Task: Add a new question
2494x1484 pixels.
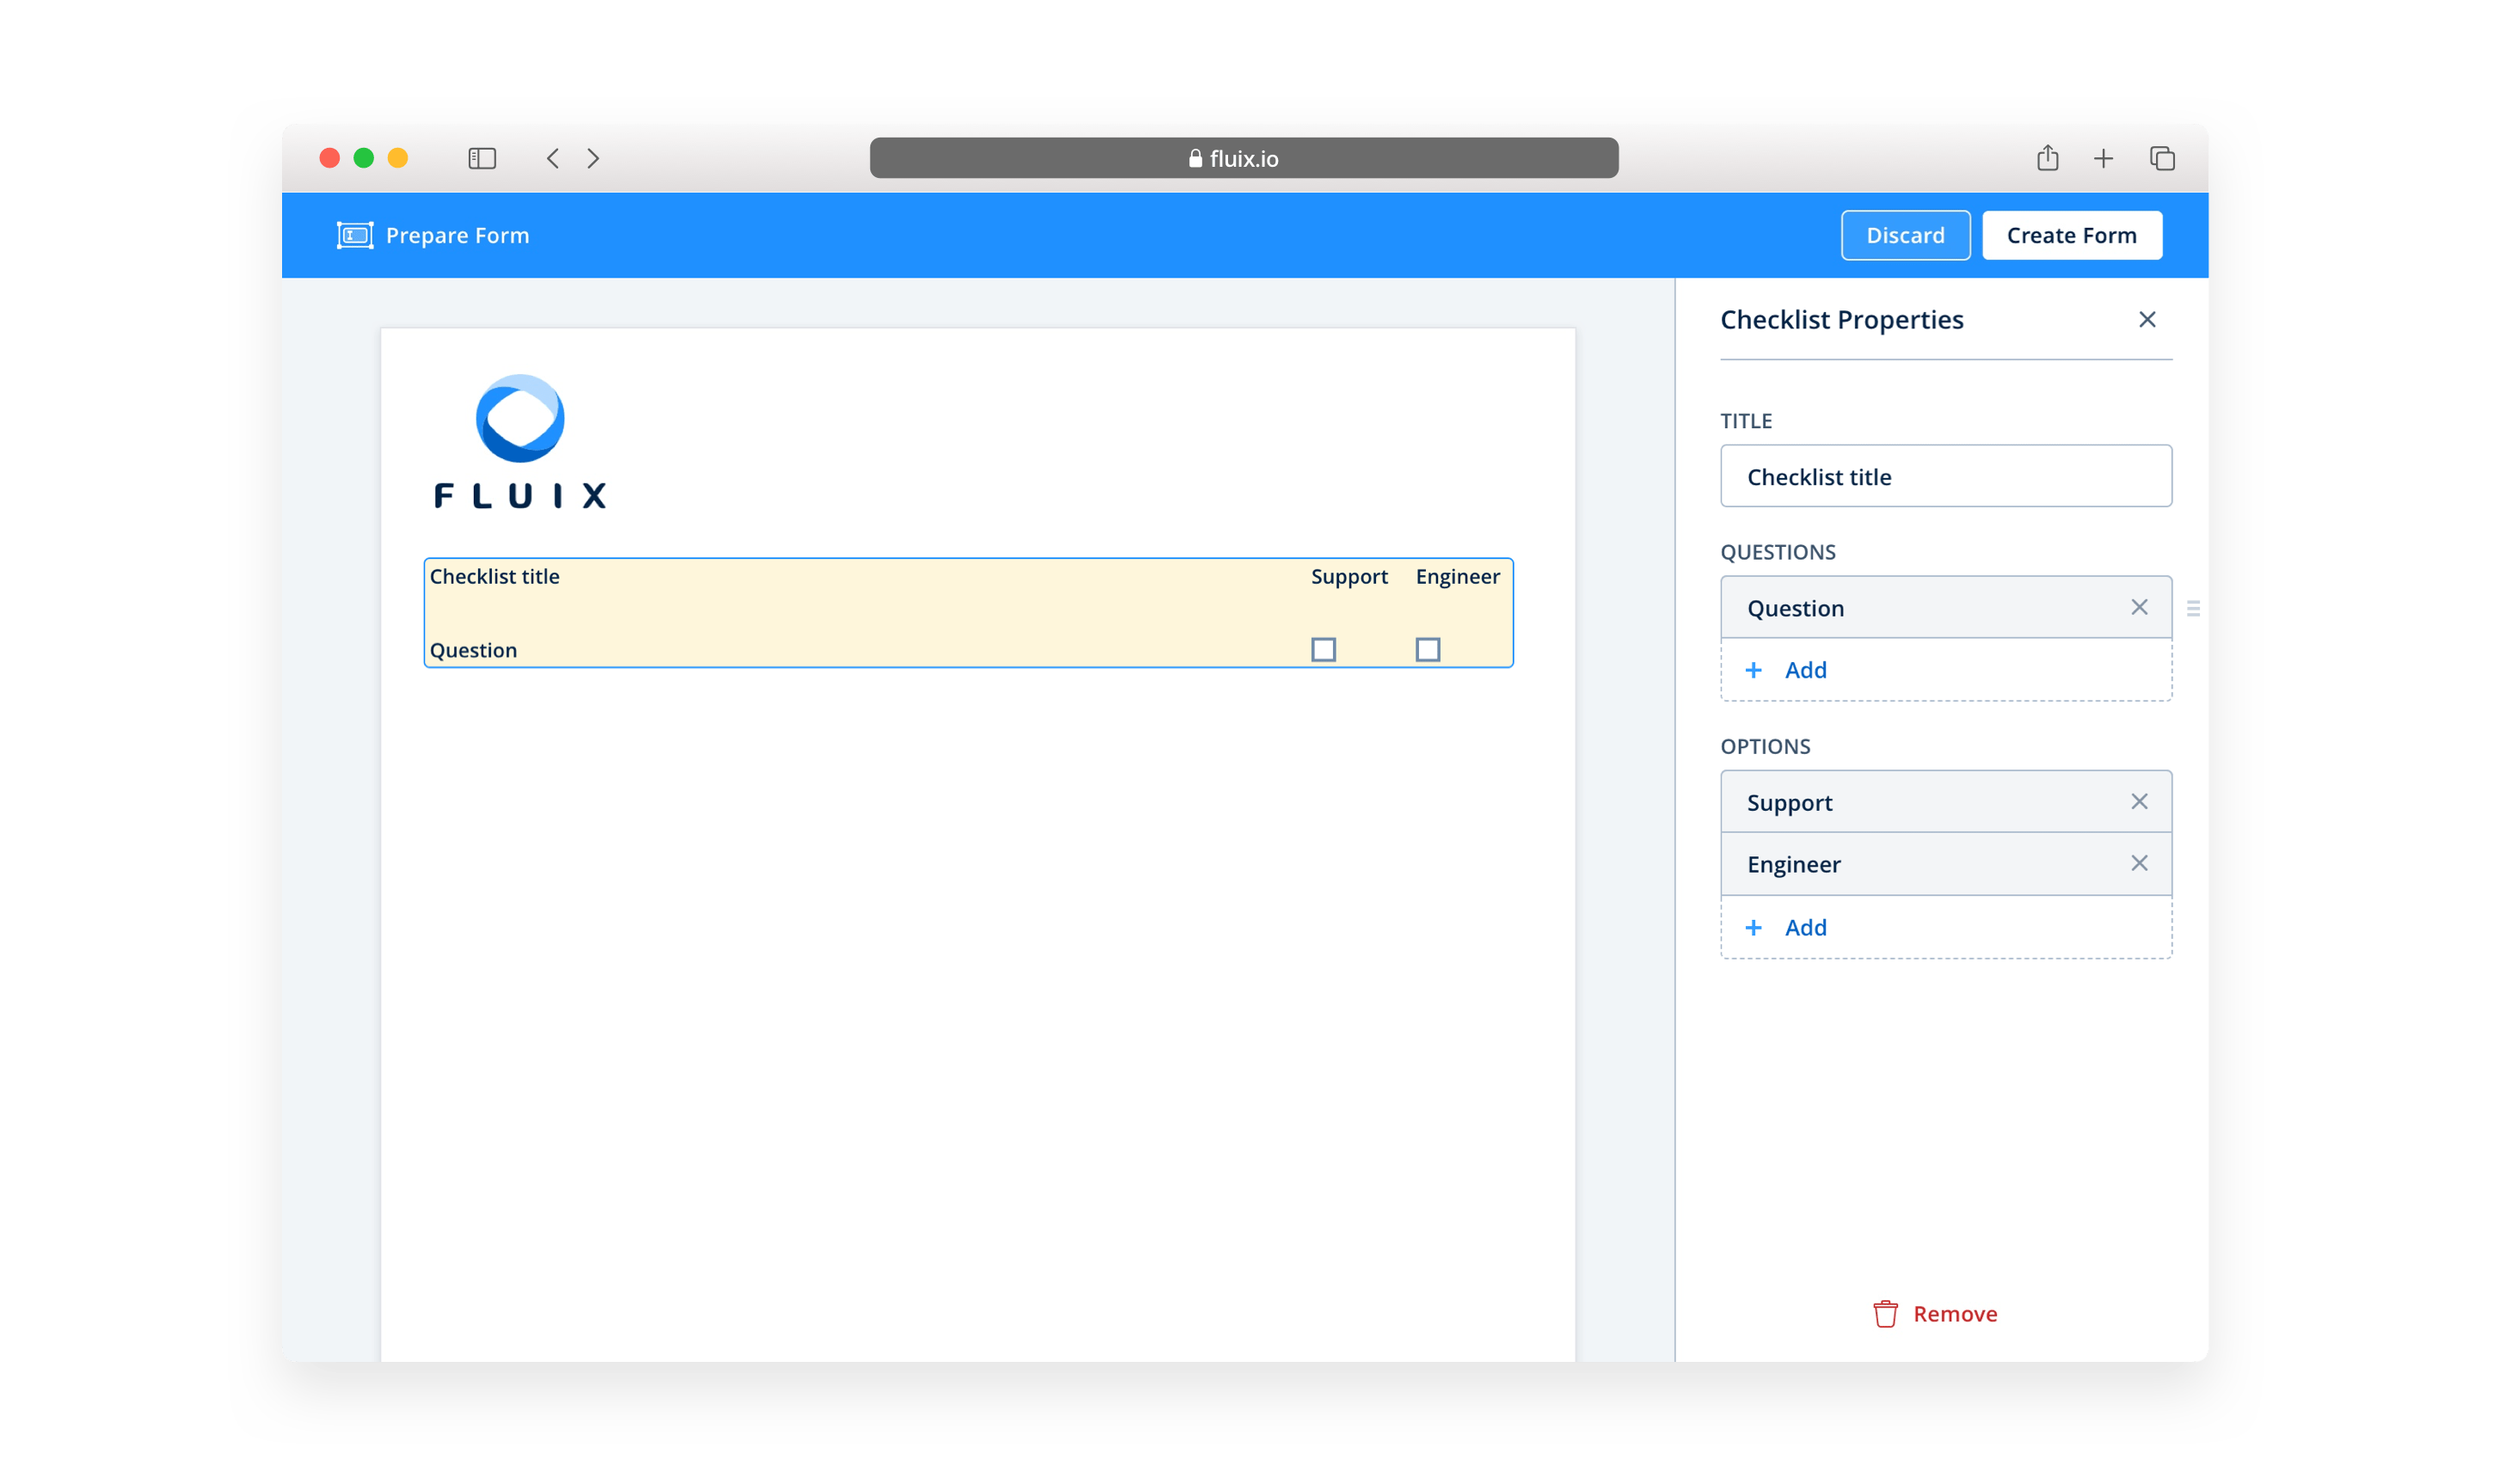Action: tap(1788, 670)
